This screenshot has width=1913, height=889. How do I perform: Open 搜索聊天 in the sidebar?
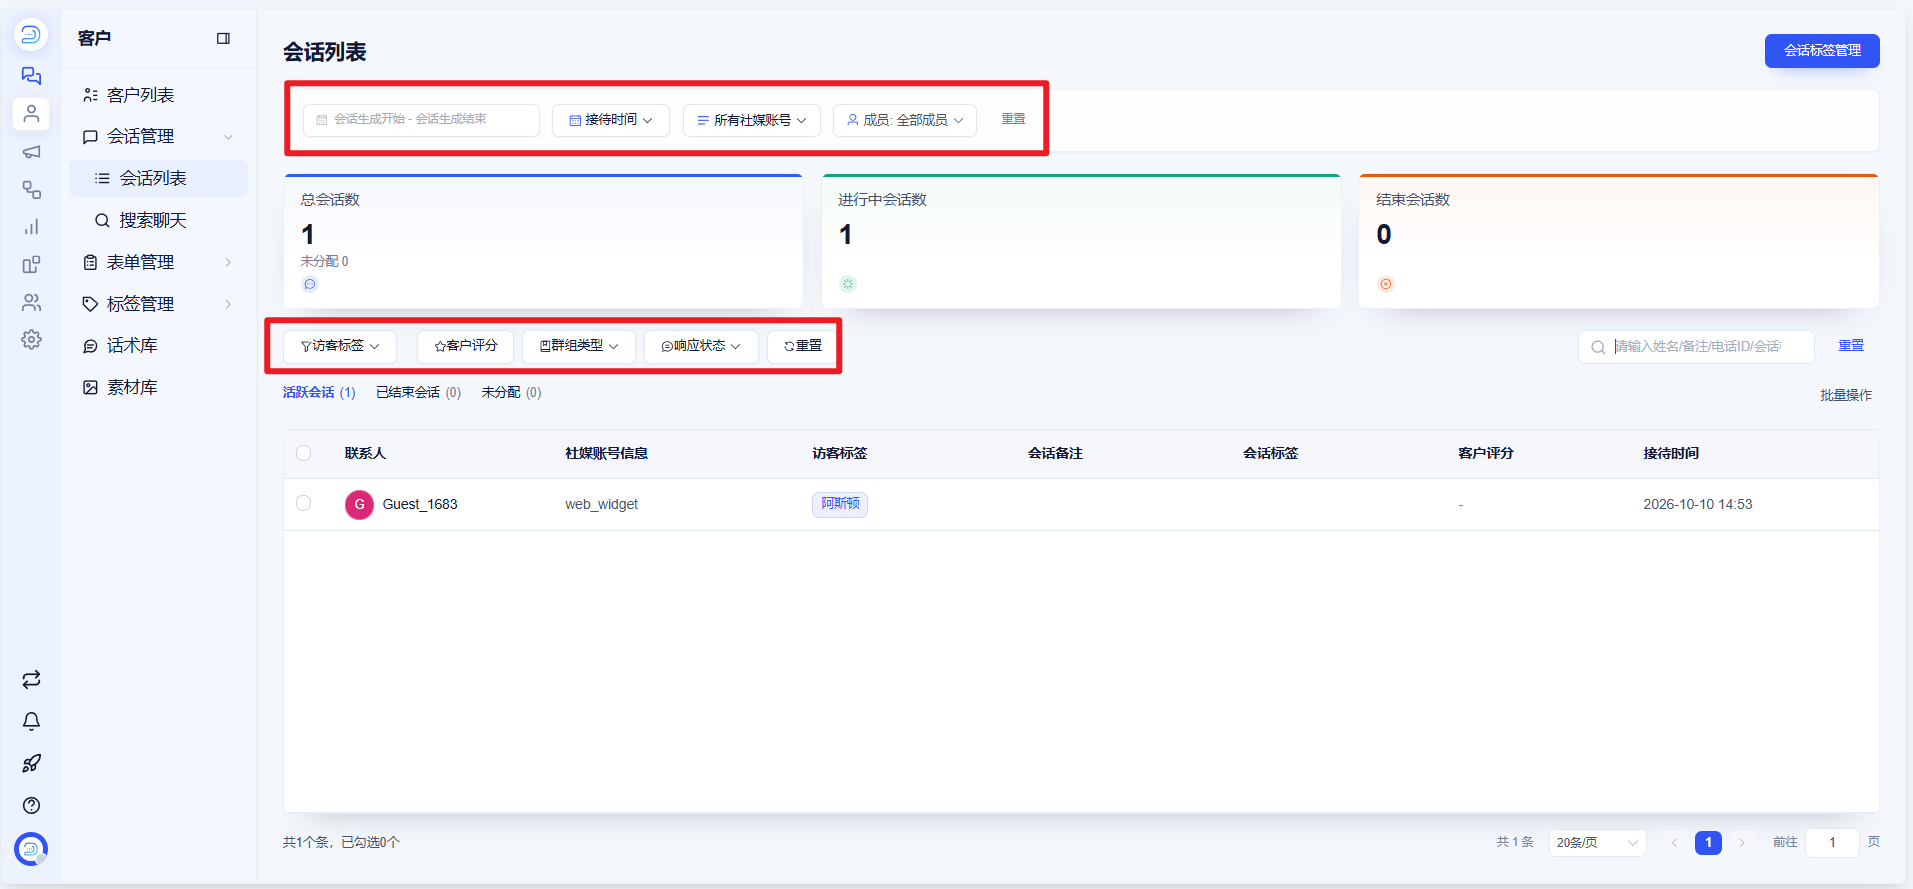[x=159, y=220]
